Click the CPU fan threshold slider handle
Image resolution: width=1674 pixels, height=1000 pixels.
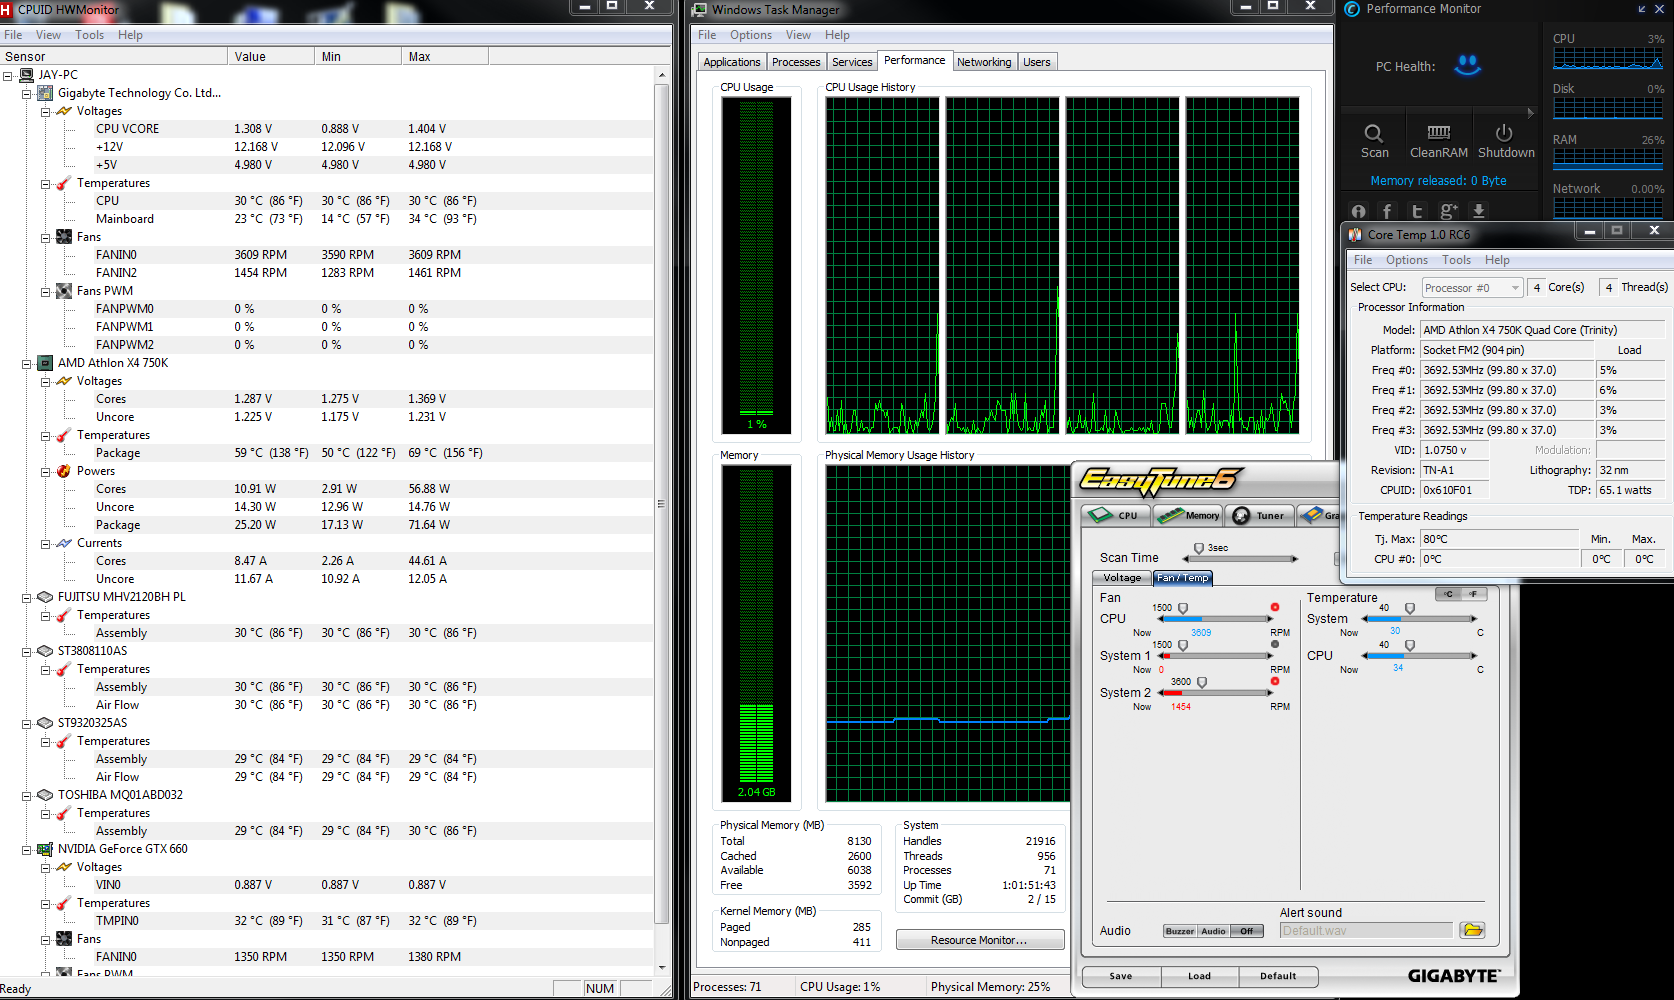click(x=1183, y=608)
